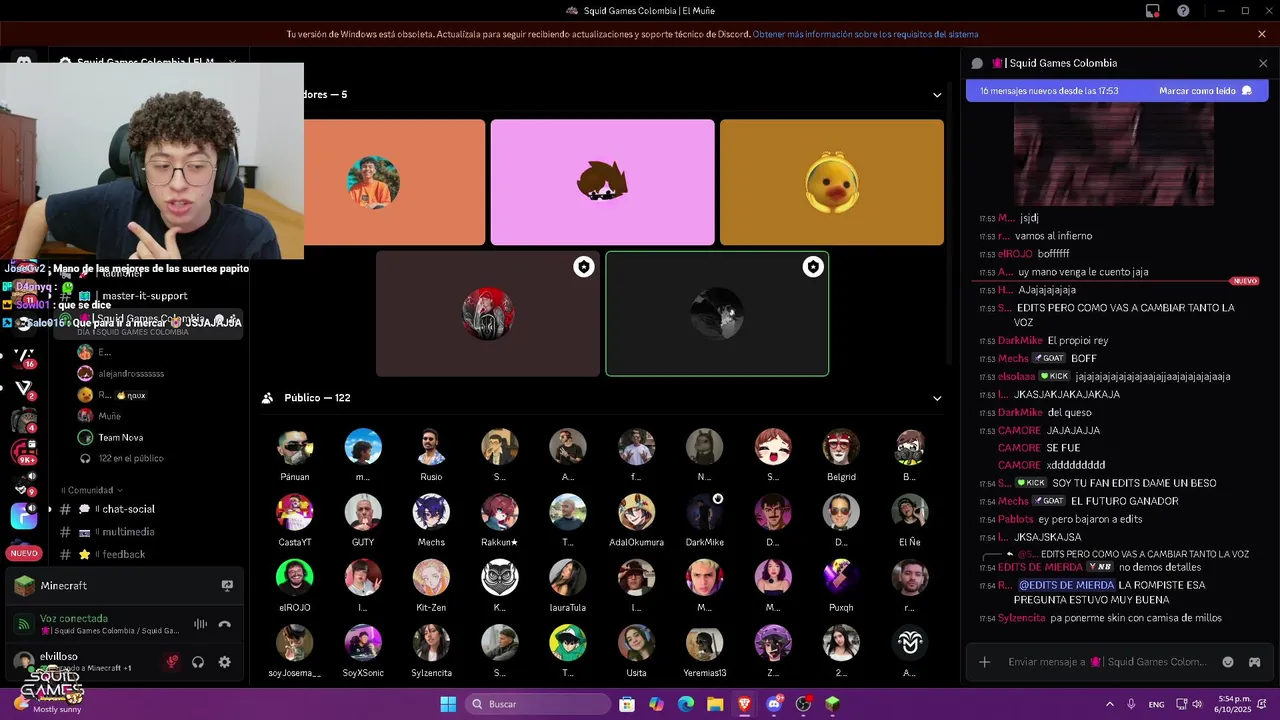Click the plus attachment button

[985, 662]
